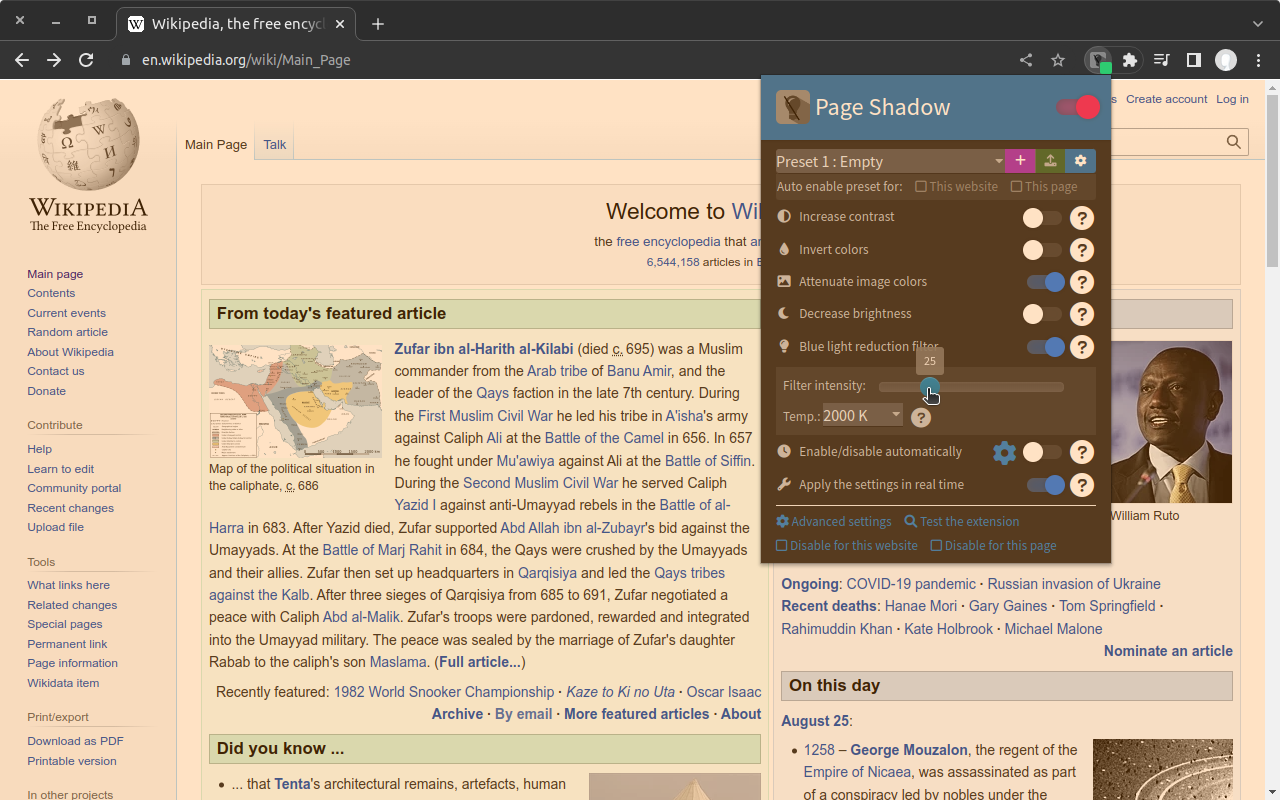
Task: Click the Log in link
Action: 1232,99
